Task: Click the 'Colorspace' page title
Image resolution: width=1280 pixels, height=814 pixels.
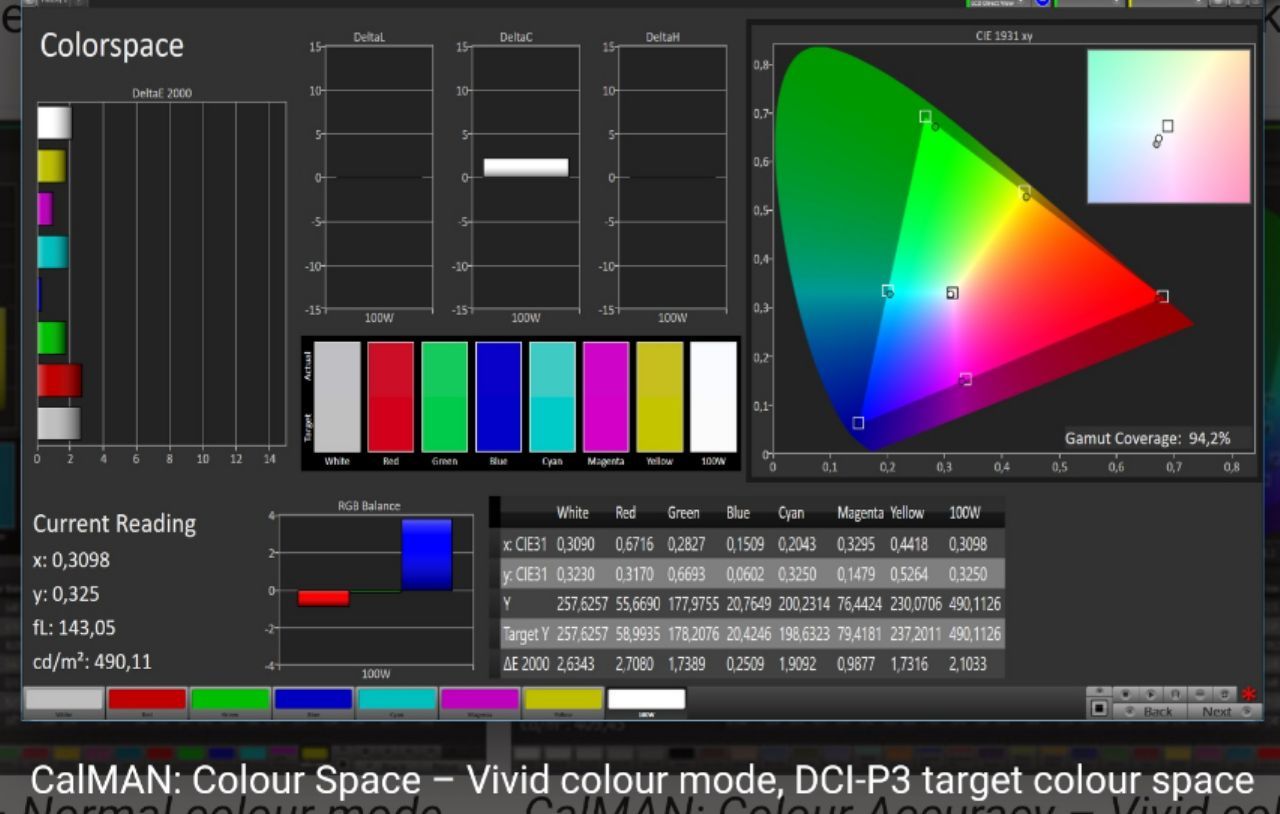Action: [112, 46]
